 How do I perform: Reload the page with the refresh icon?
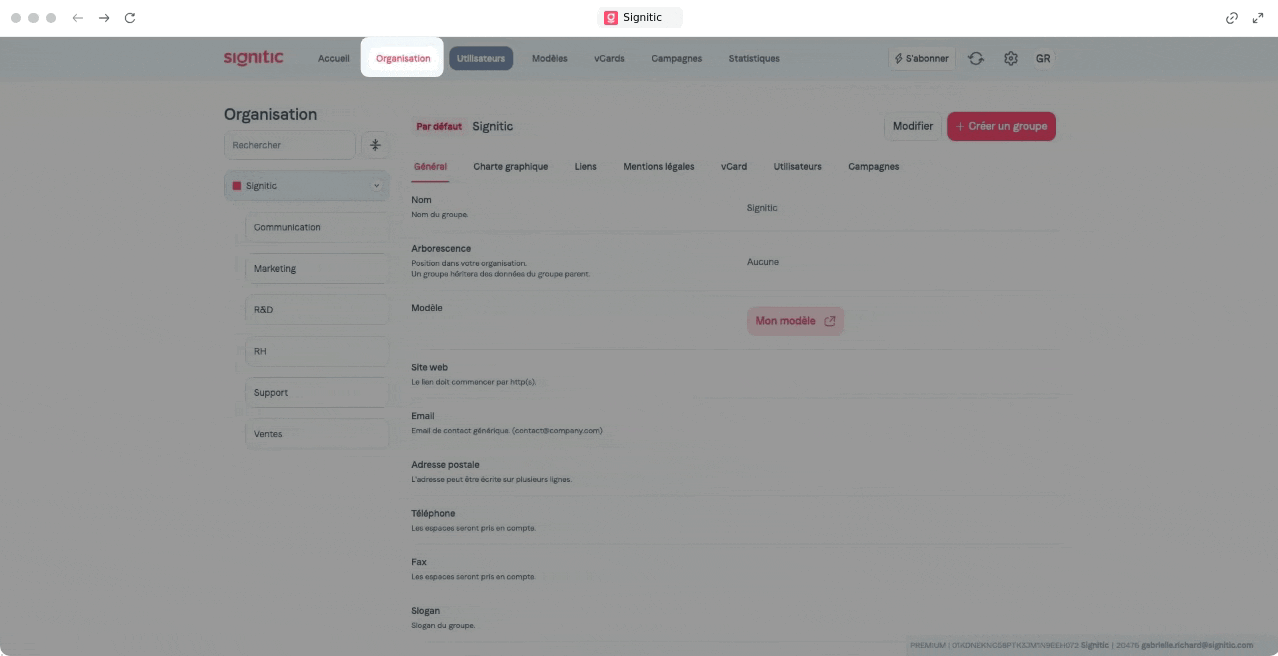click(130, 18)
